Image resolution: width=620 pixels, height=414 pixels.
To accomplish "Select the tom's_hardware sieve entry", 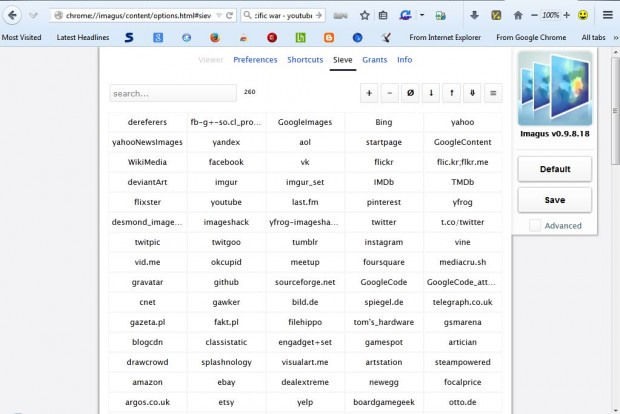I will coord(384,322).
